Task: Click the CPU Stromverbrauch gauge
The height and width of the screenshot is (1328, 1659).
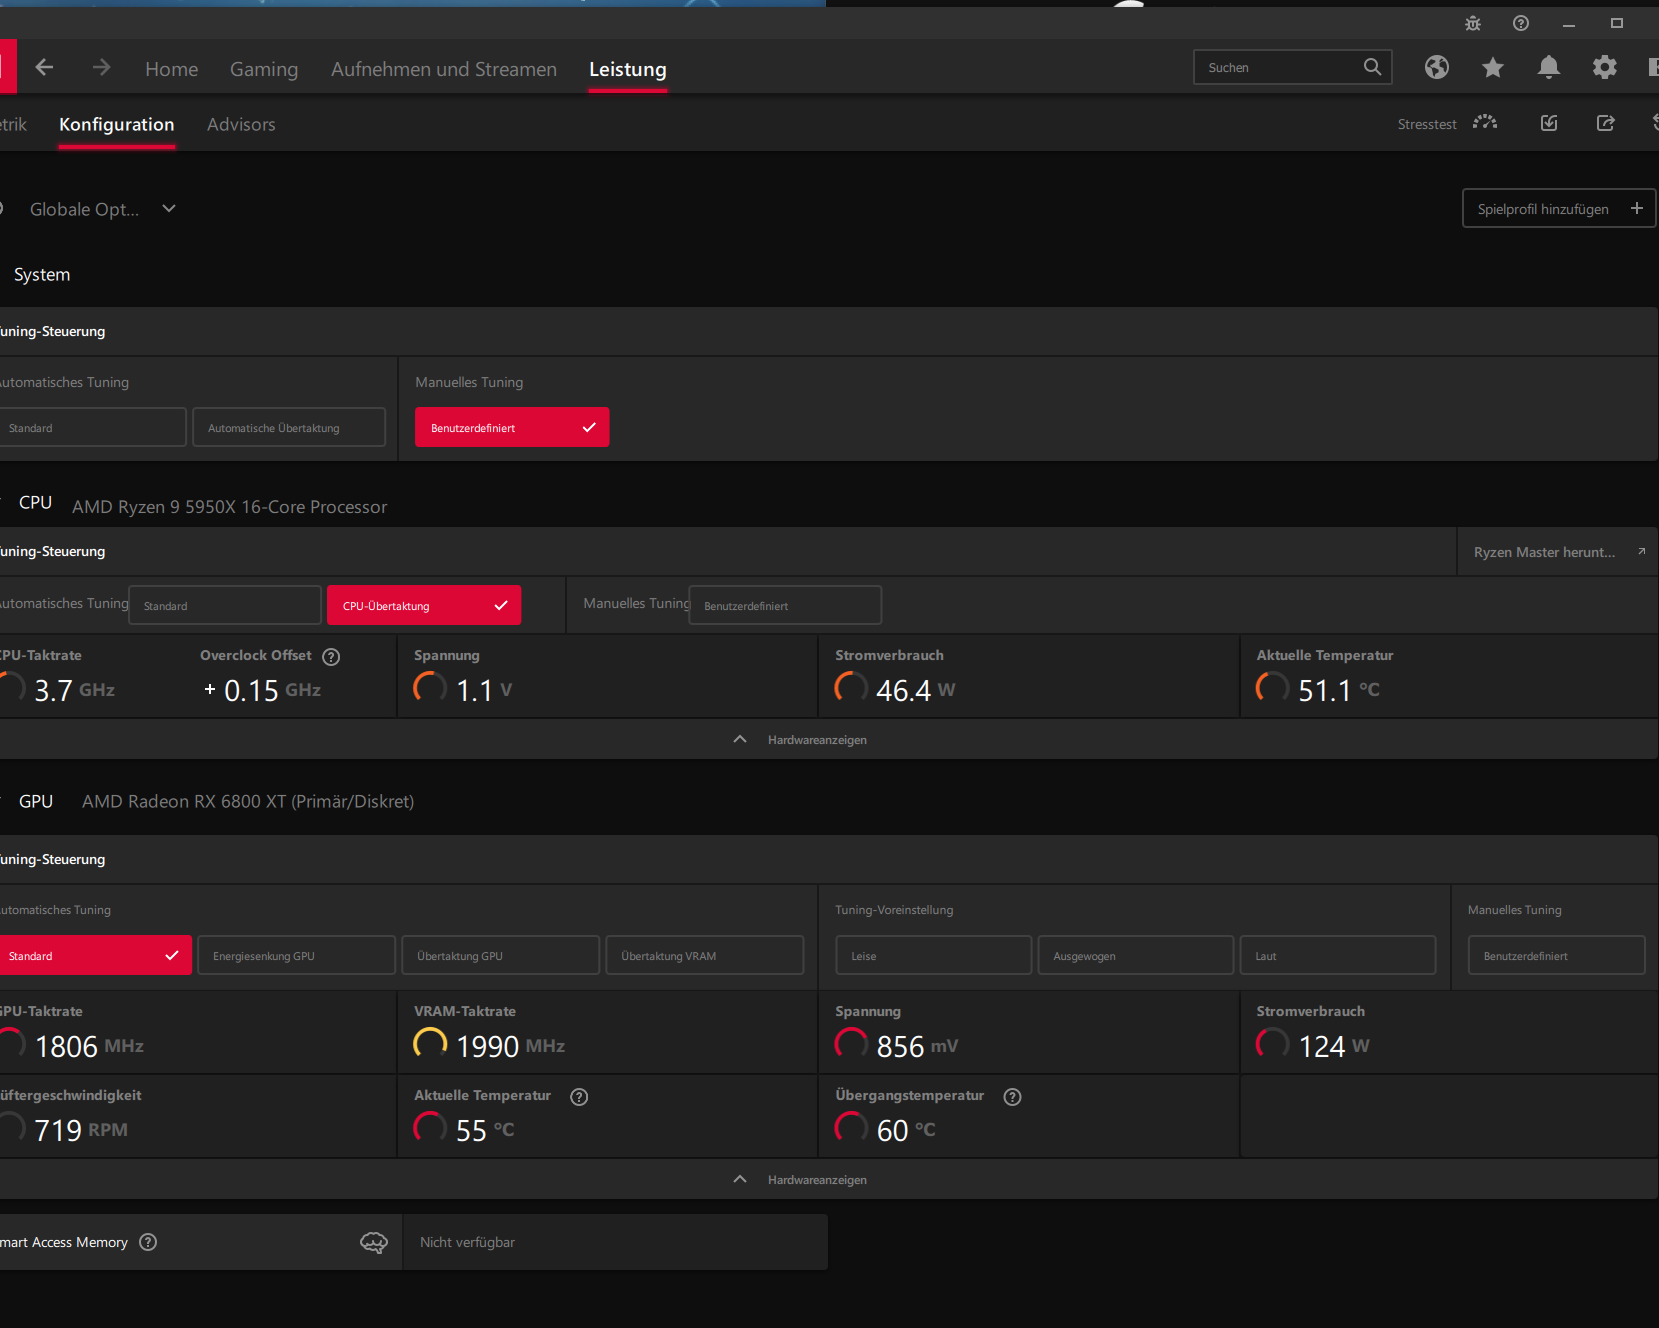Action: coord(851,687)
